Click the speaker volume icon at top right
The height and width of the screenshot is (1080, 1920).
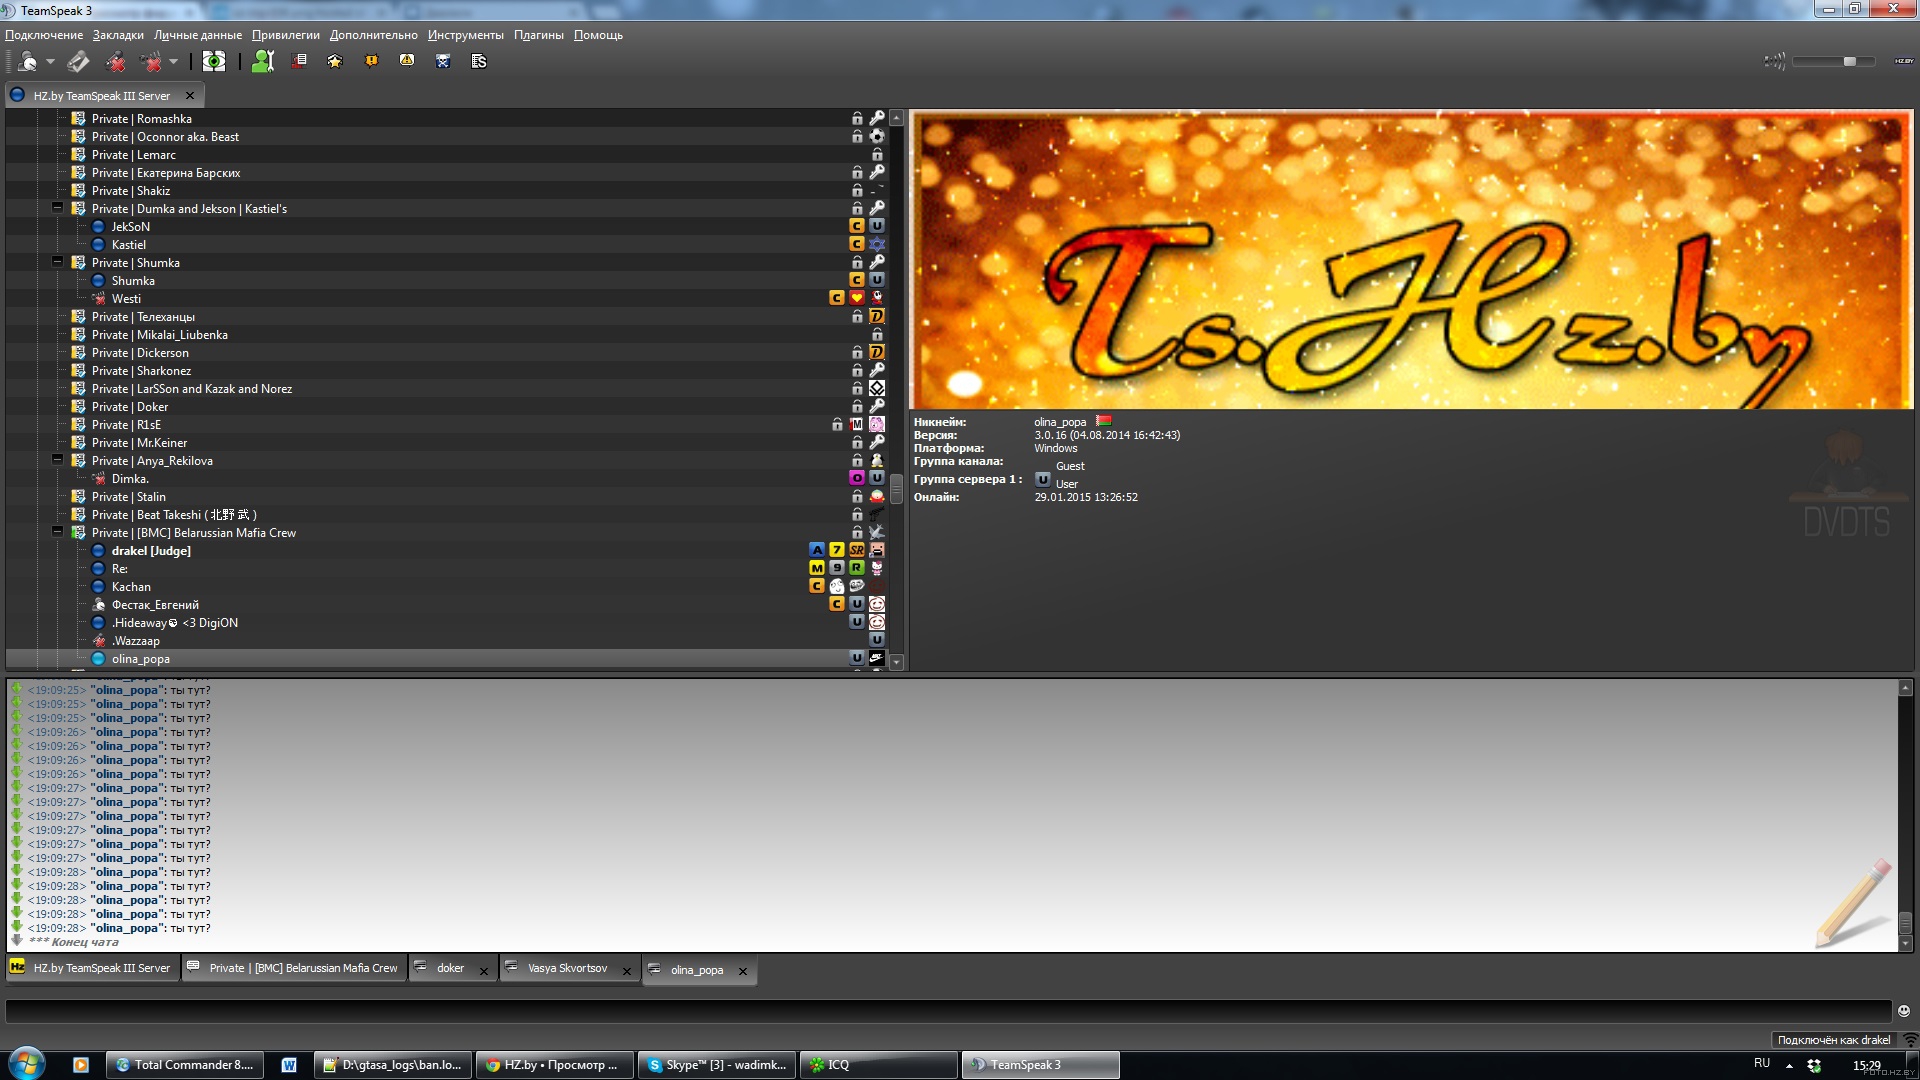(x=1774, y=61)
